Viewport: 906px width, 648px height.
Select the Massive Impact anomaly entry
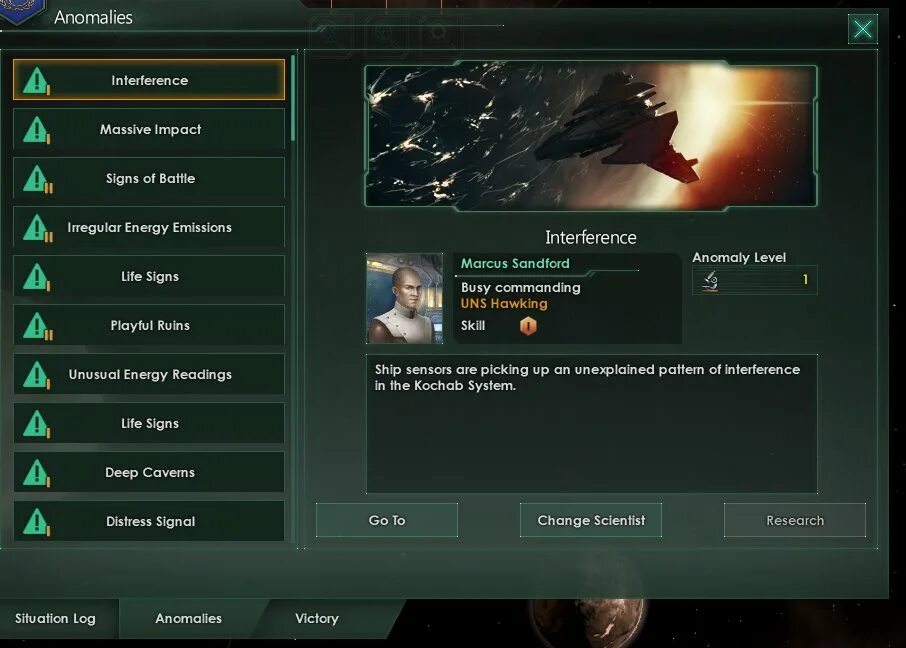point(149,129)
